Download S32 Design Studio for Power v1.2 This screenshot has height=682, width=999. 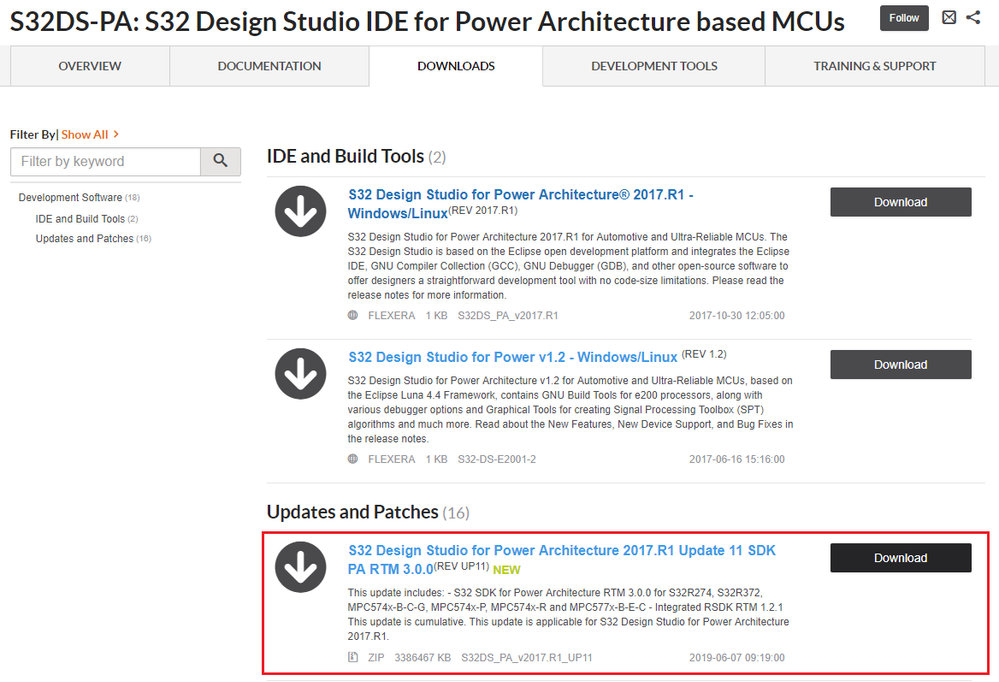[x=900, y=365]
